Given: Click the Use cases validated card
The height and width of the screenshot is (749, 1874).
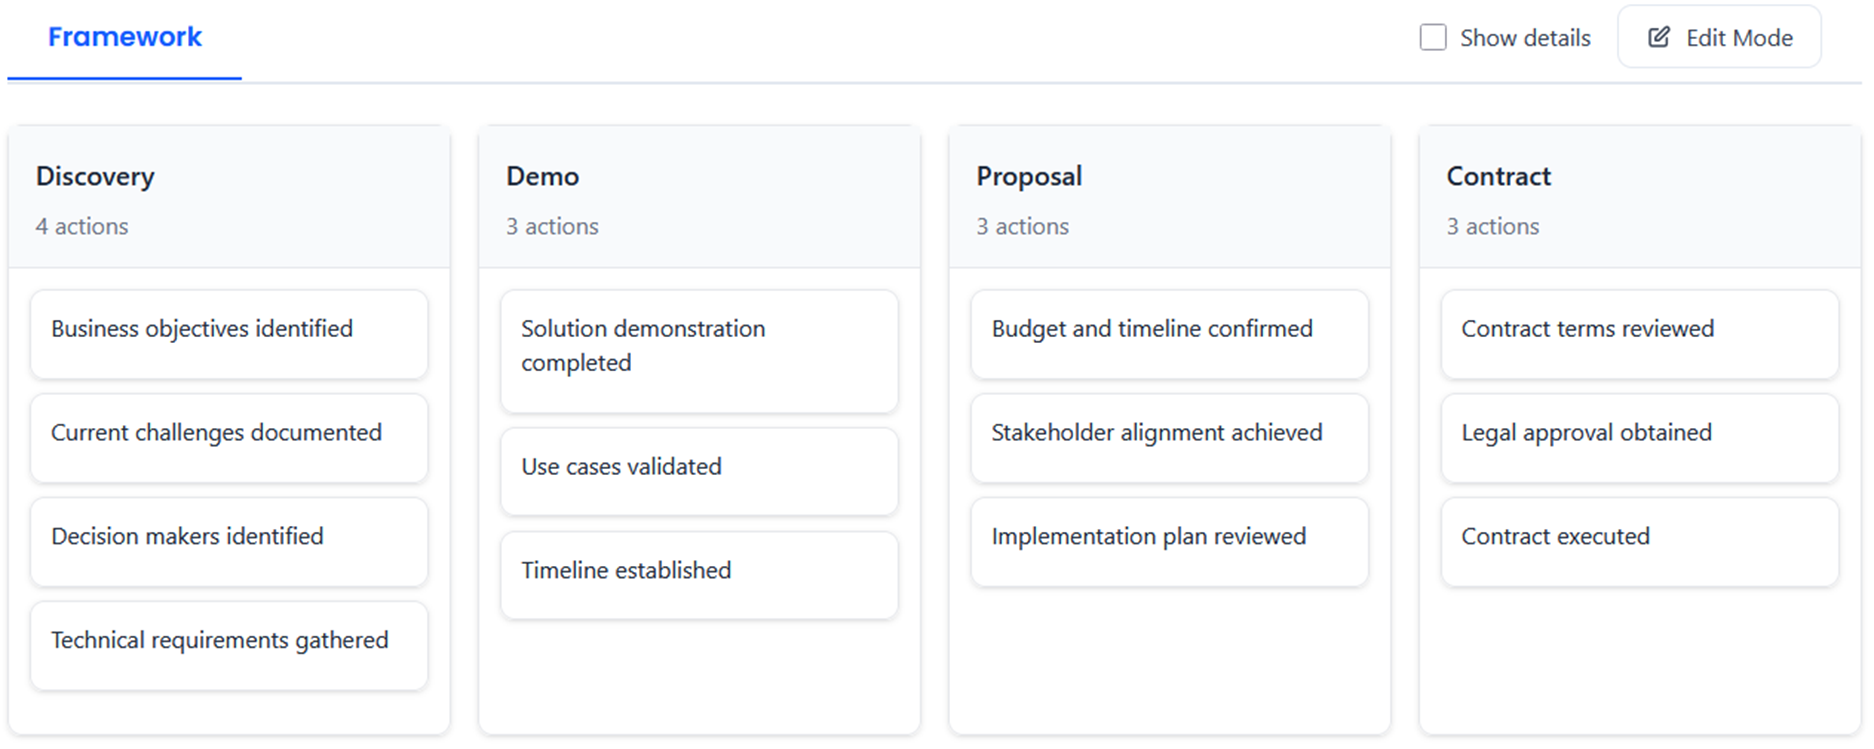Looking at the screenshot, I should pos(699,472).
